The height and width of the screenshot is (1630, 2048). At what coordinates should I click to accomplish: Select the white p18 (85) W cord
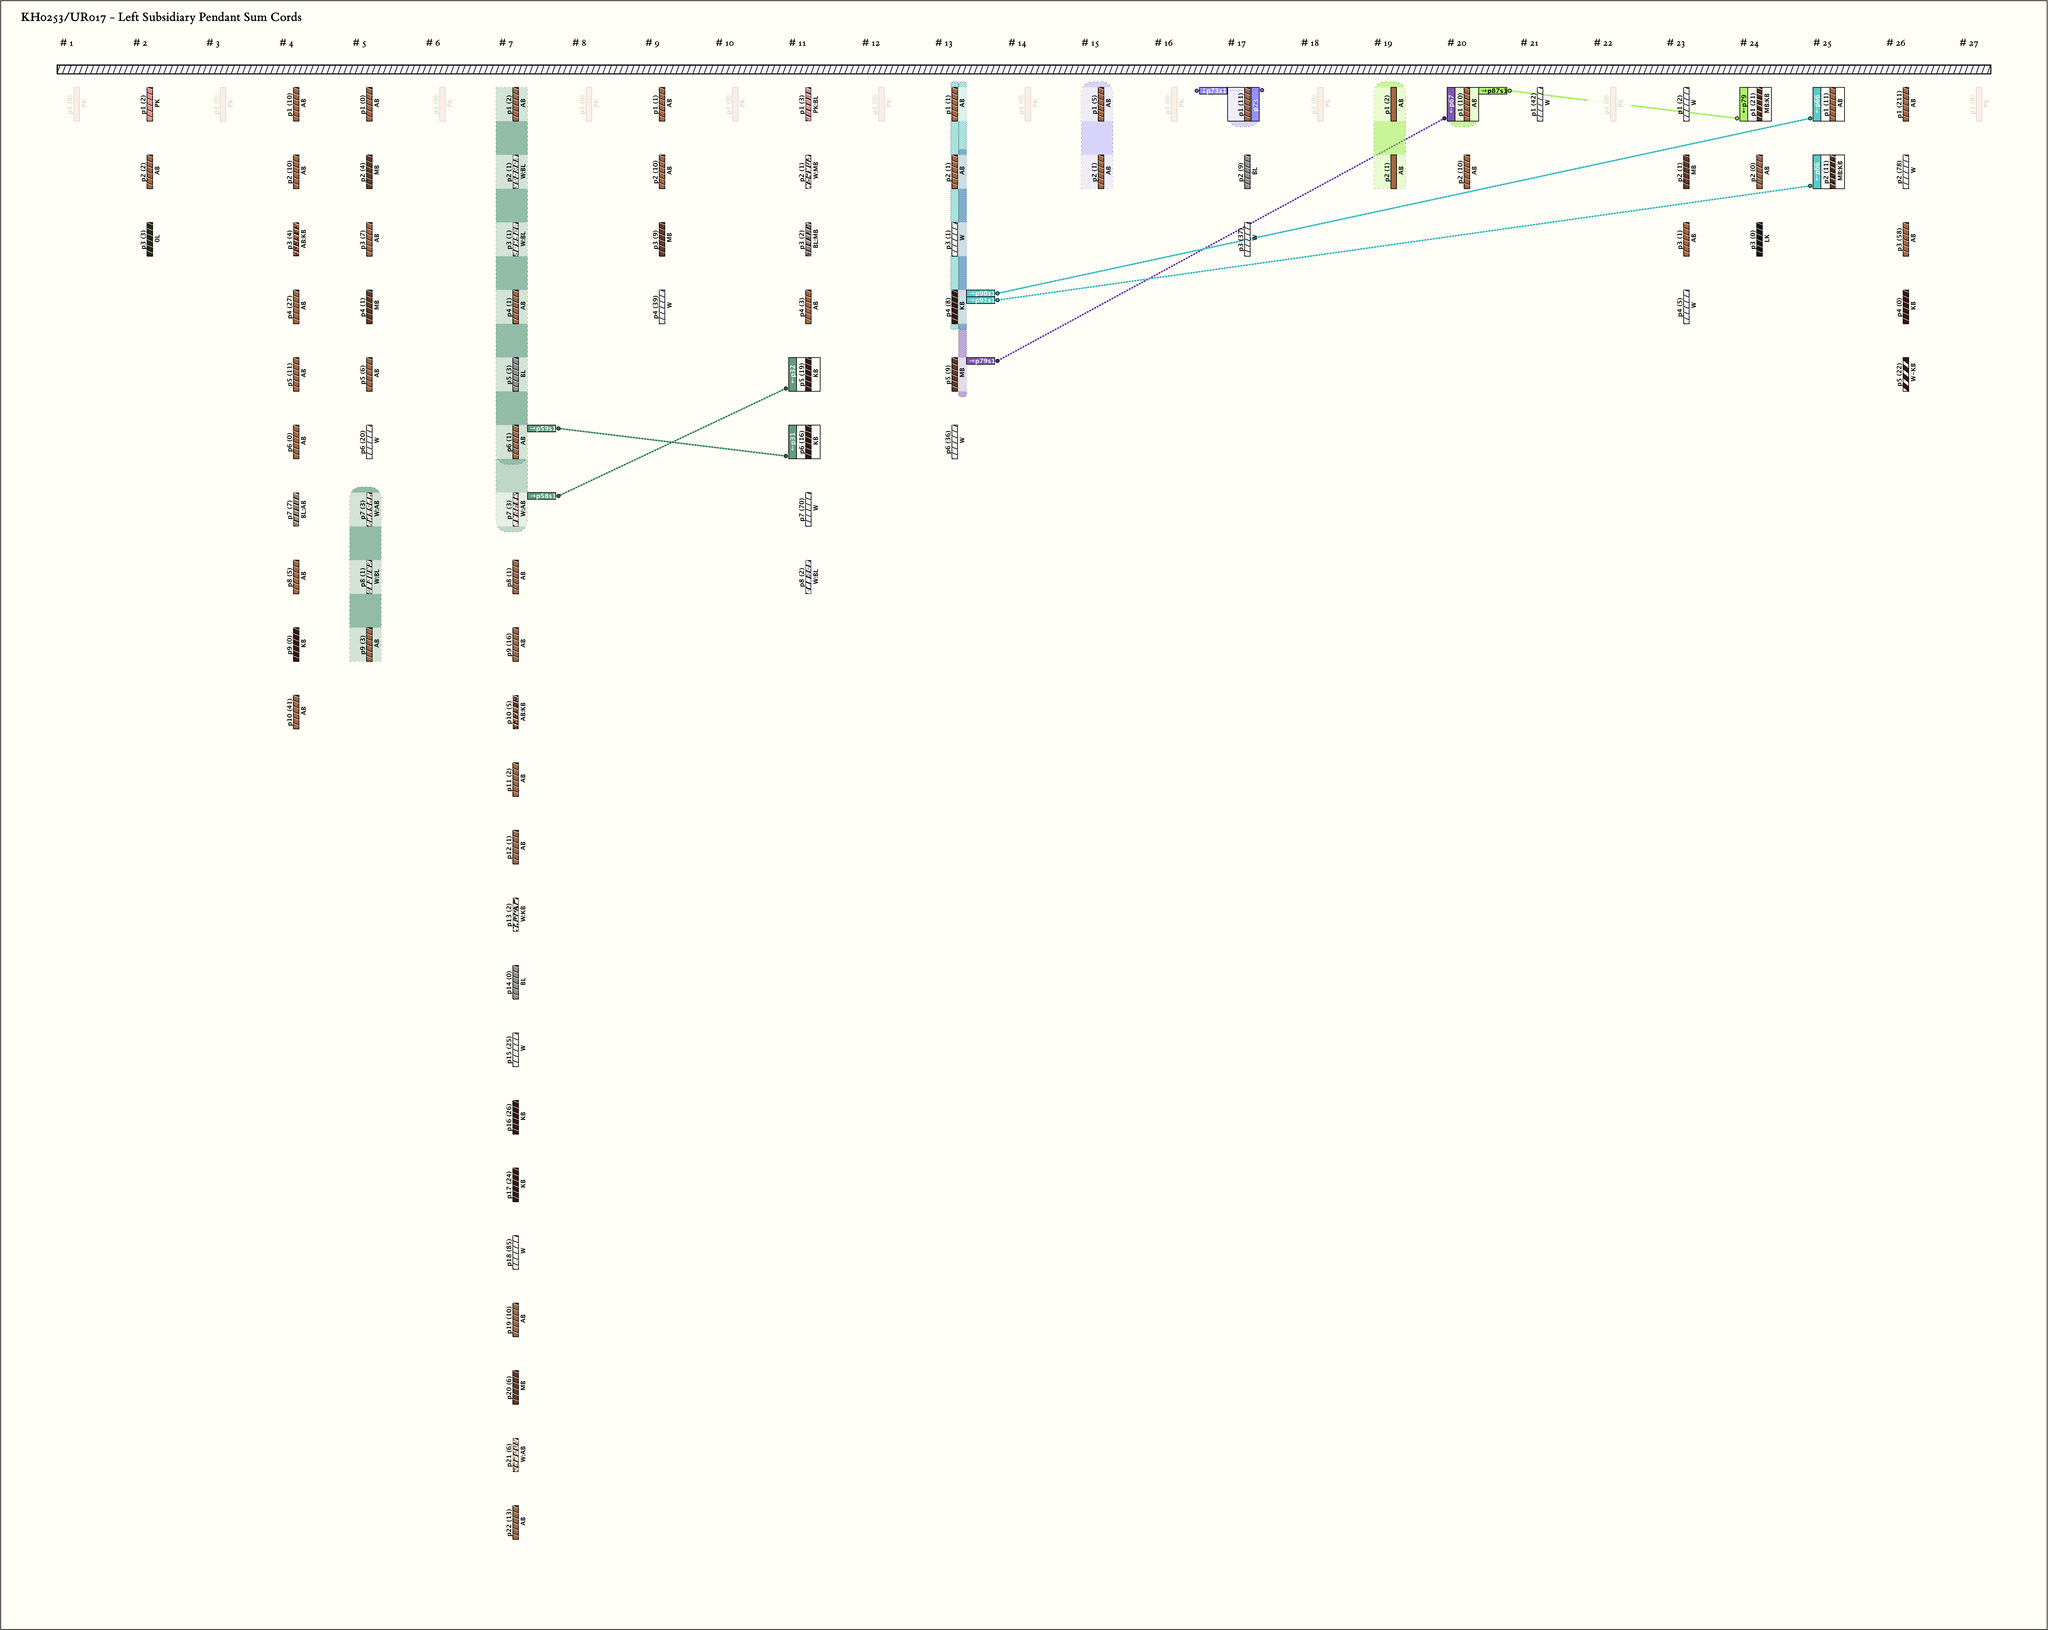tap(516, 1252)
